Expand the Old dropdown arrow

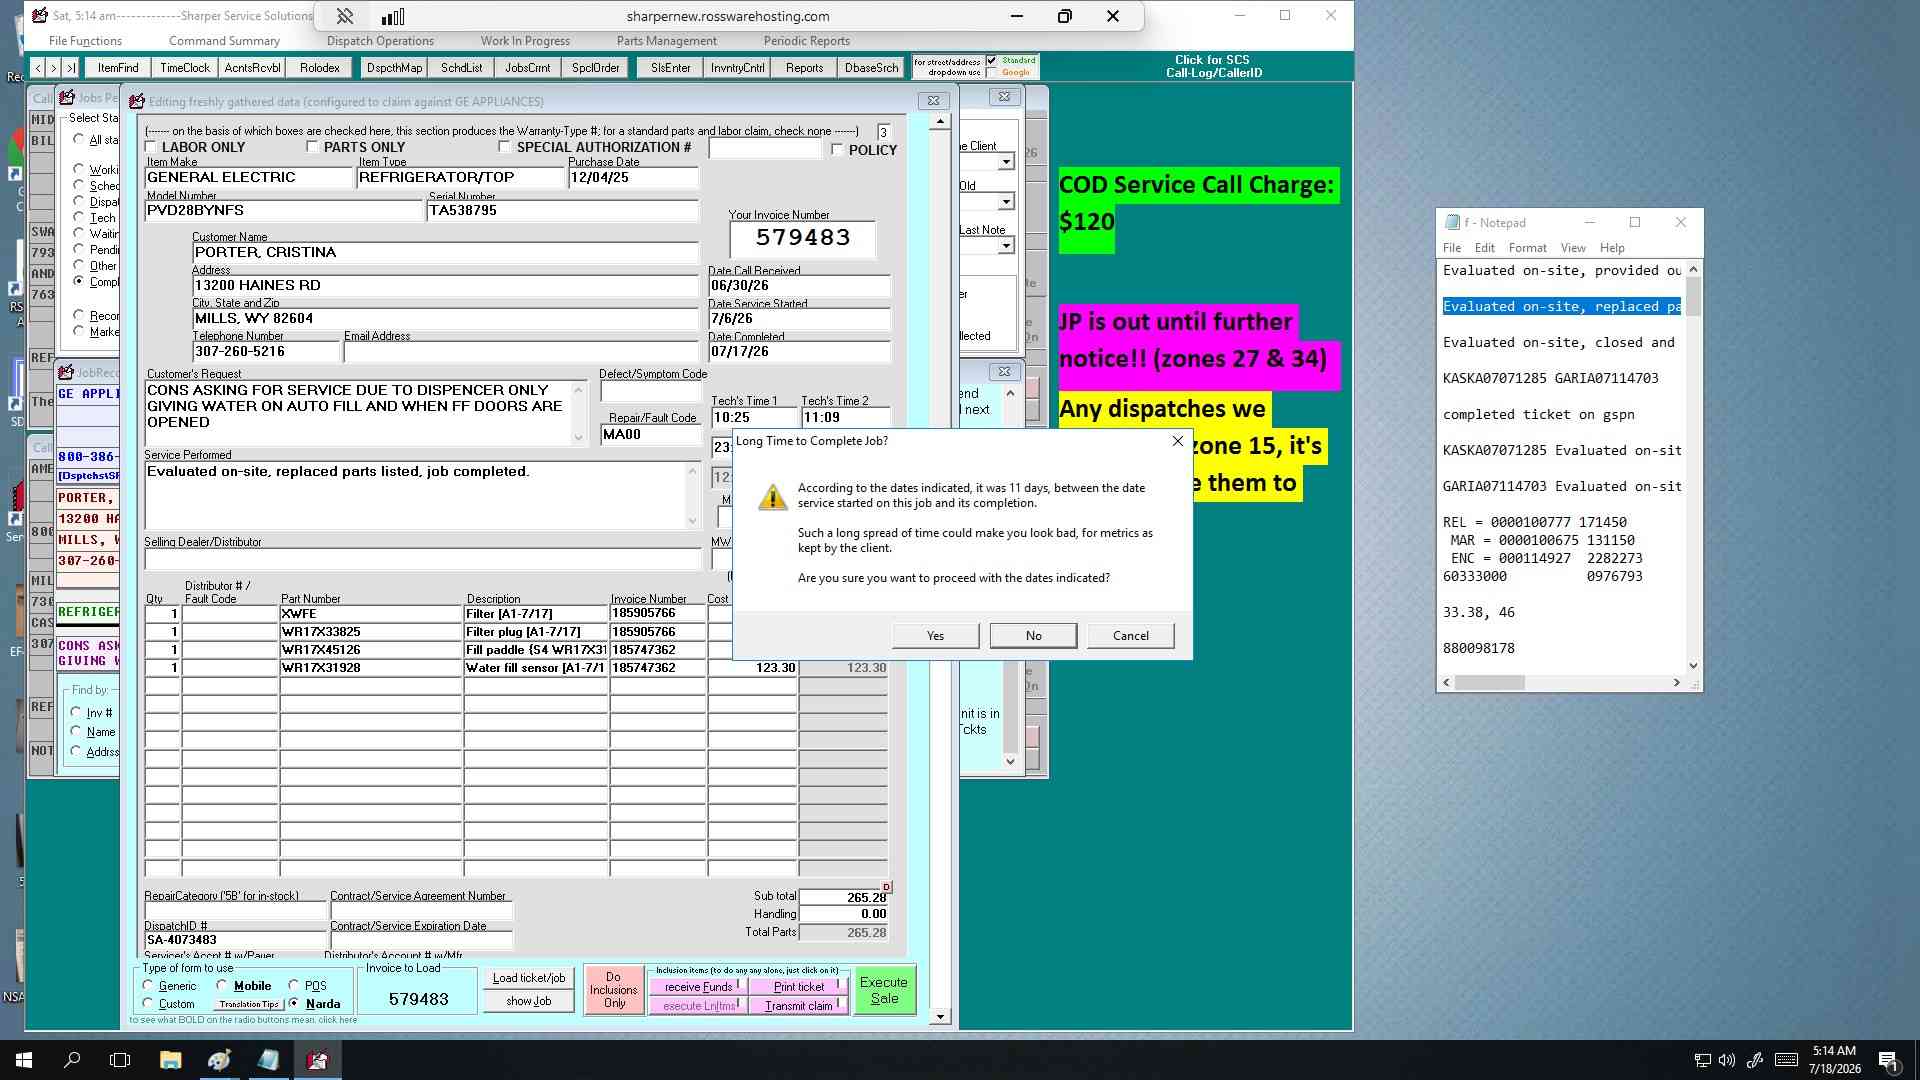[x=1006, y=202]
